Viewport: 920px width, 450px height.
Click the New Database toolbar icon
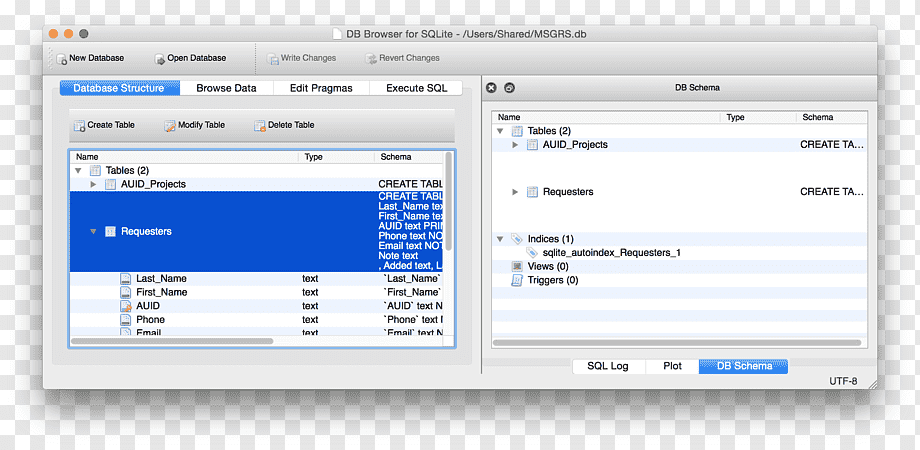pyautogui.click(x=62, y=59)
